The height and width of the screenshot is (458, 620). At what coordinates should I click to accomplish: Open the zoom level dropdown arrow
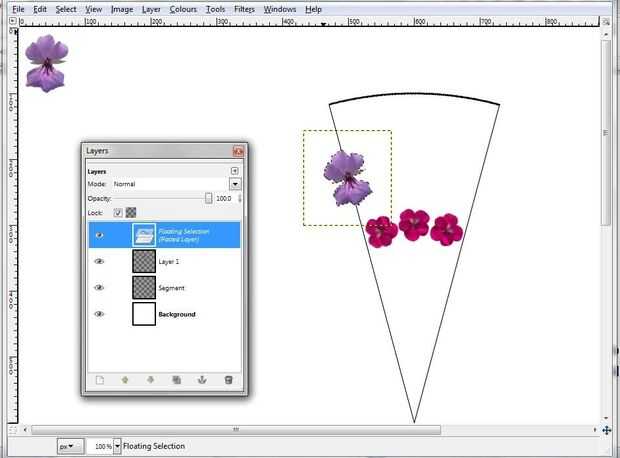click(x=117, y=447)
